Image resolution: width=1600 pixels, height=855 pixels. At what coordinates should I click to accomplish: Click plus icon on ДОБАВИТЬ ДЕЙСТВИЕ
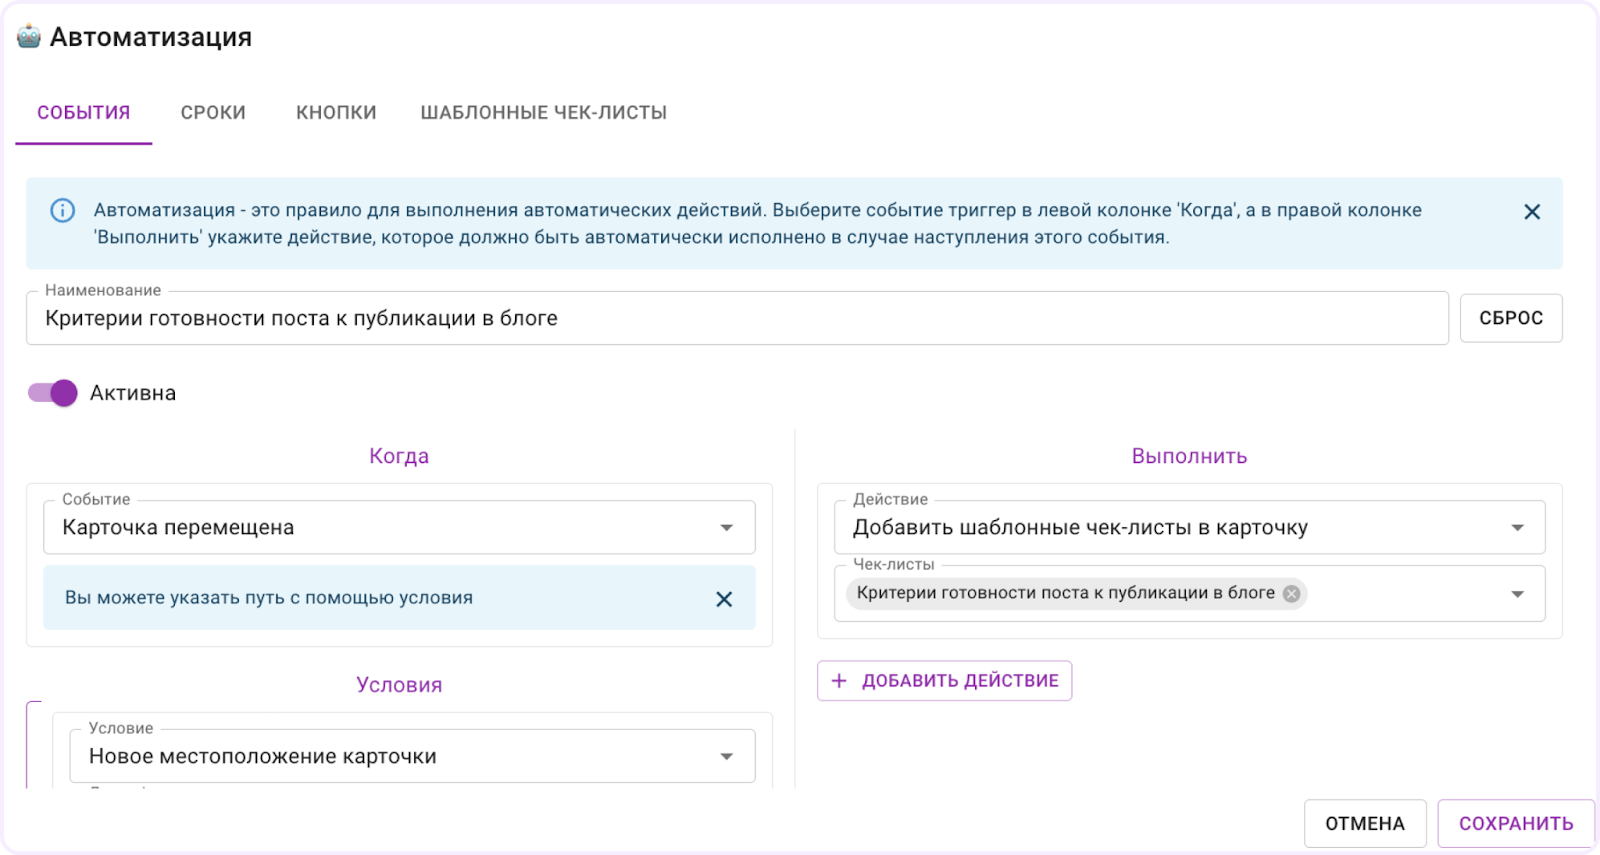(839, 681)
